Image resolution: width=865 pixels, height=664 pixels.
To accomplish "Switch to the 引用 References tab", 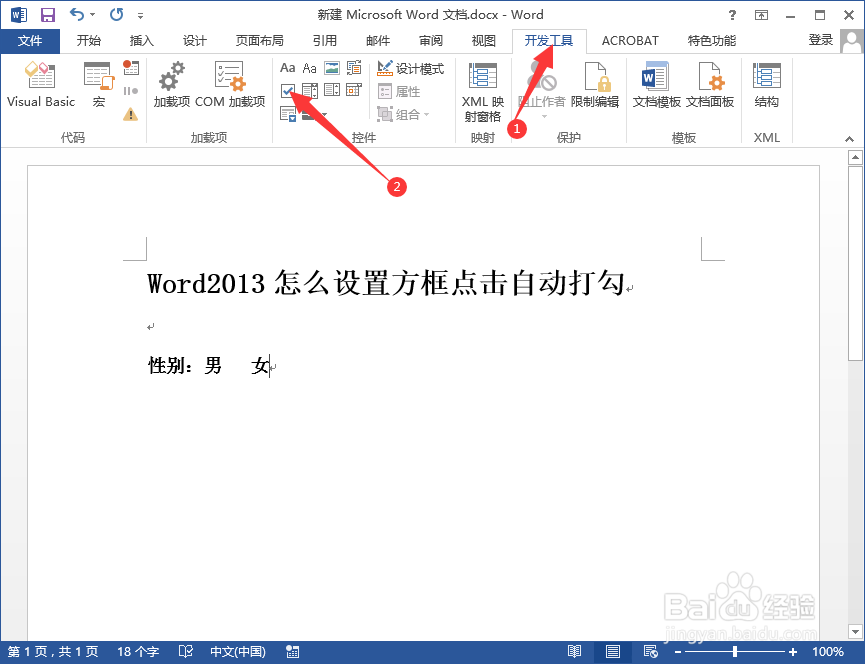I will 324,41.
